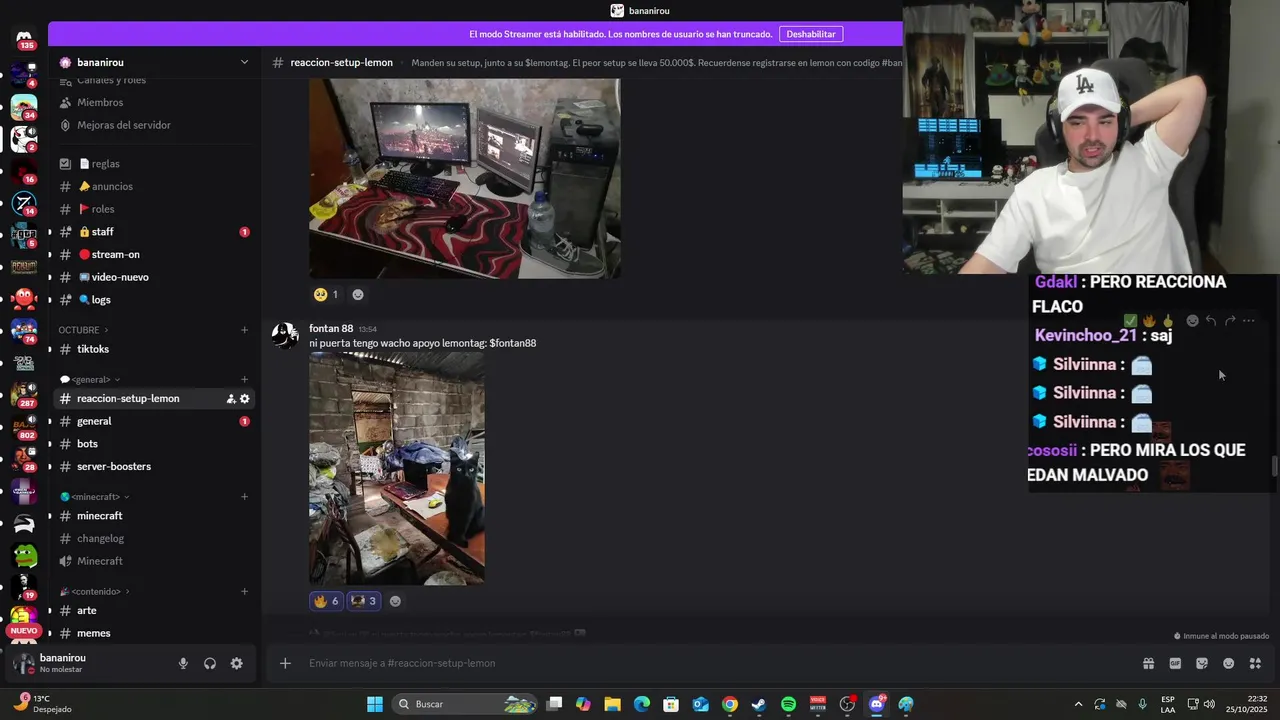Open the tiktoks channel
The width and height of the screenshot is (1280, 720).
pyautogui.click(x=153, y=349)
